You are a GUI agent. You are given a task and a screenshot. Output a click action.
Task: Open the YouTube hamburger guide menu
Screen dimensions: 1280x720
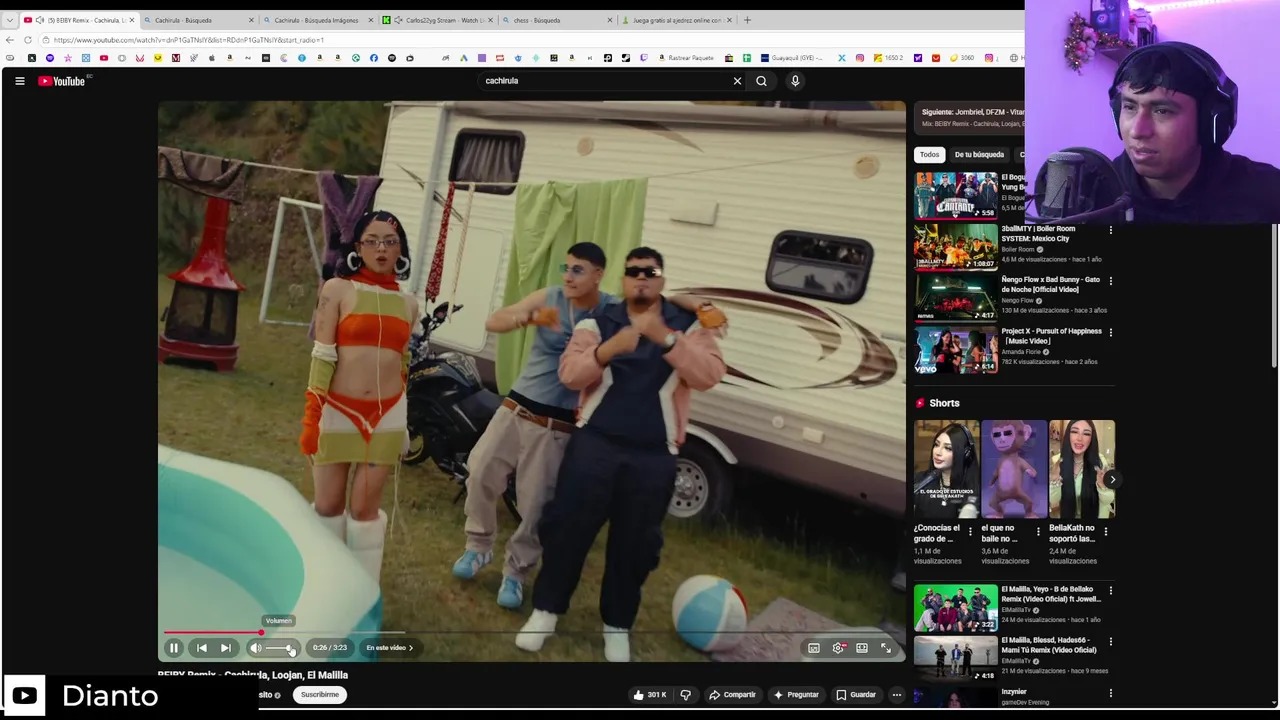(x=19, y=81)
